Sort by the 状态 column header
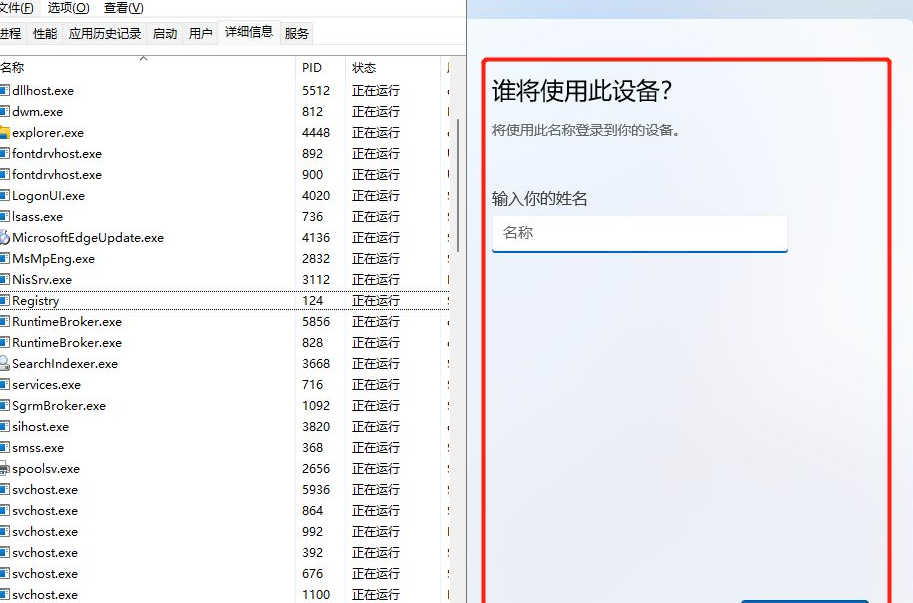Image resolution: width=913 pixels, height=603 pixels. pos(364,68)
